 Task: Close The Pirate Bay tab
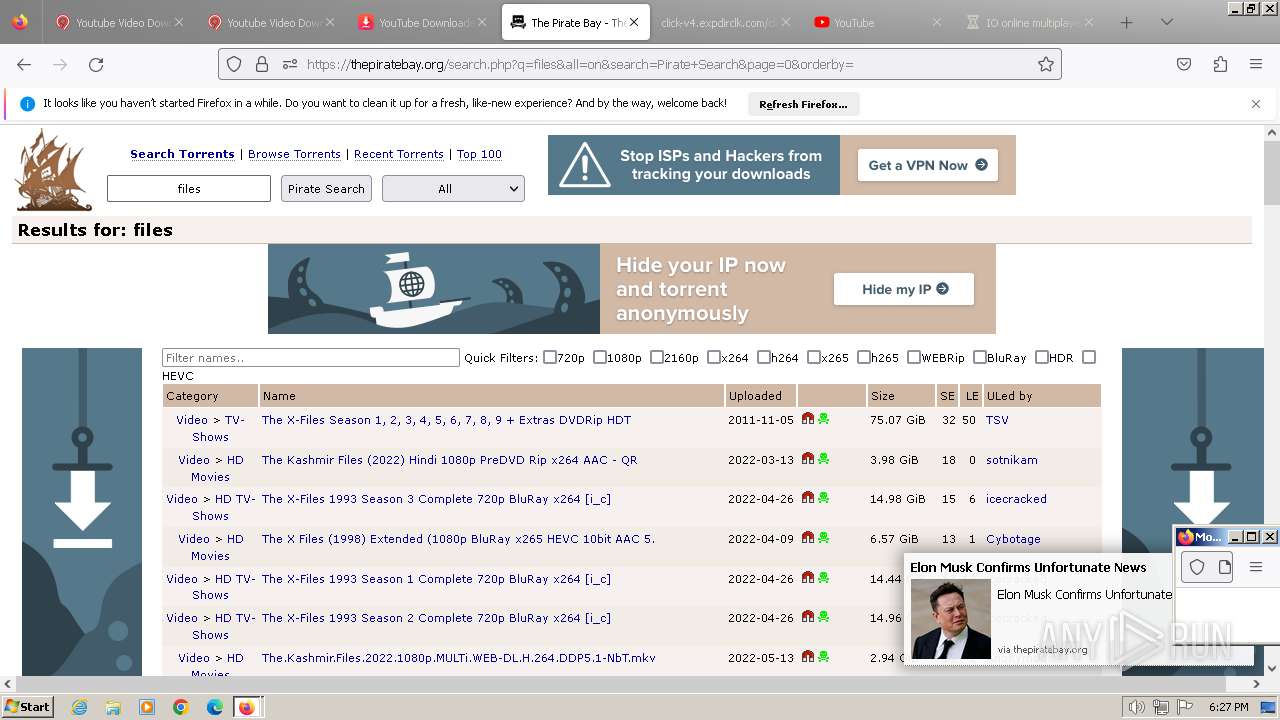tap(634, 22)
